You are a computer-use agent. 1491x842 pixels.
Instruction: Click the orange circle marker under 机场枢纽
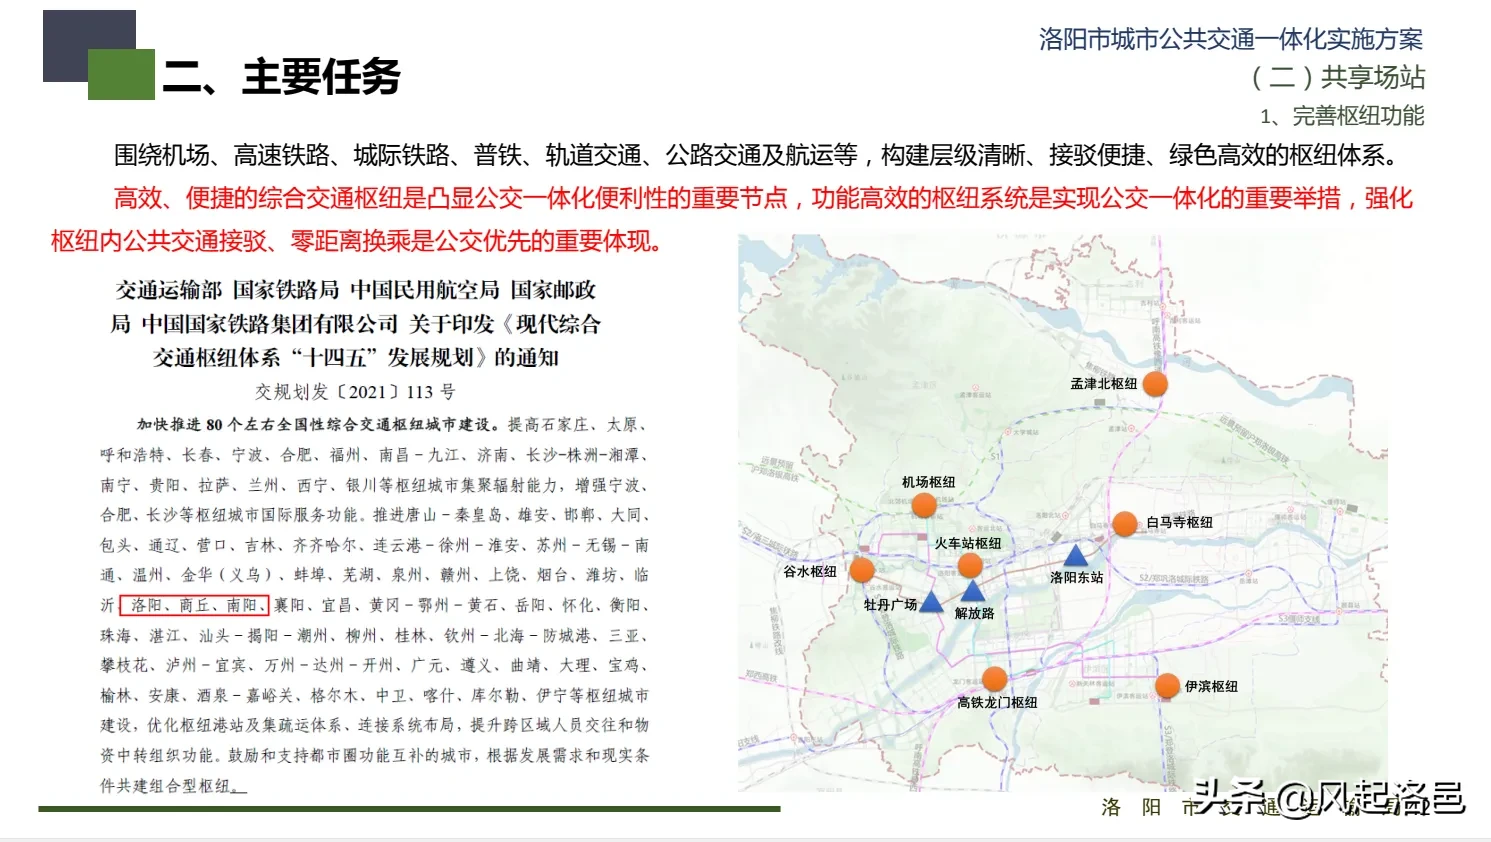coord(924,505)
